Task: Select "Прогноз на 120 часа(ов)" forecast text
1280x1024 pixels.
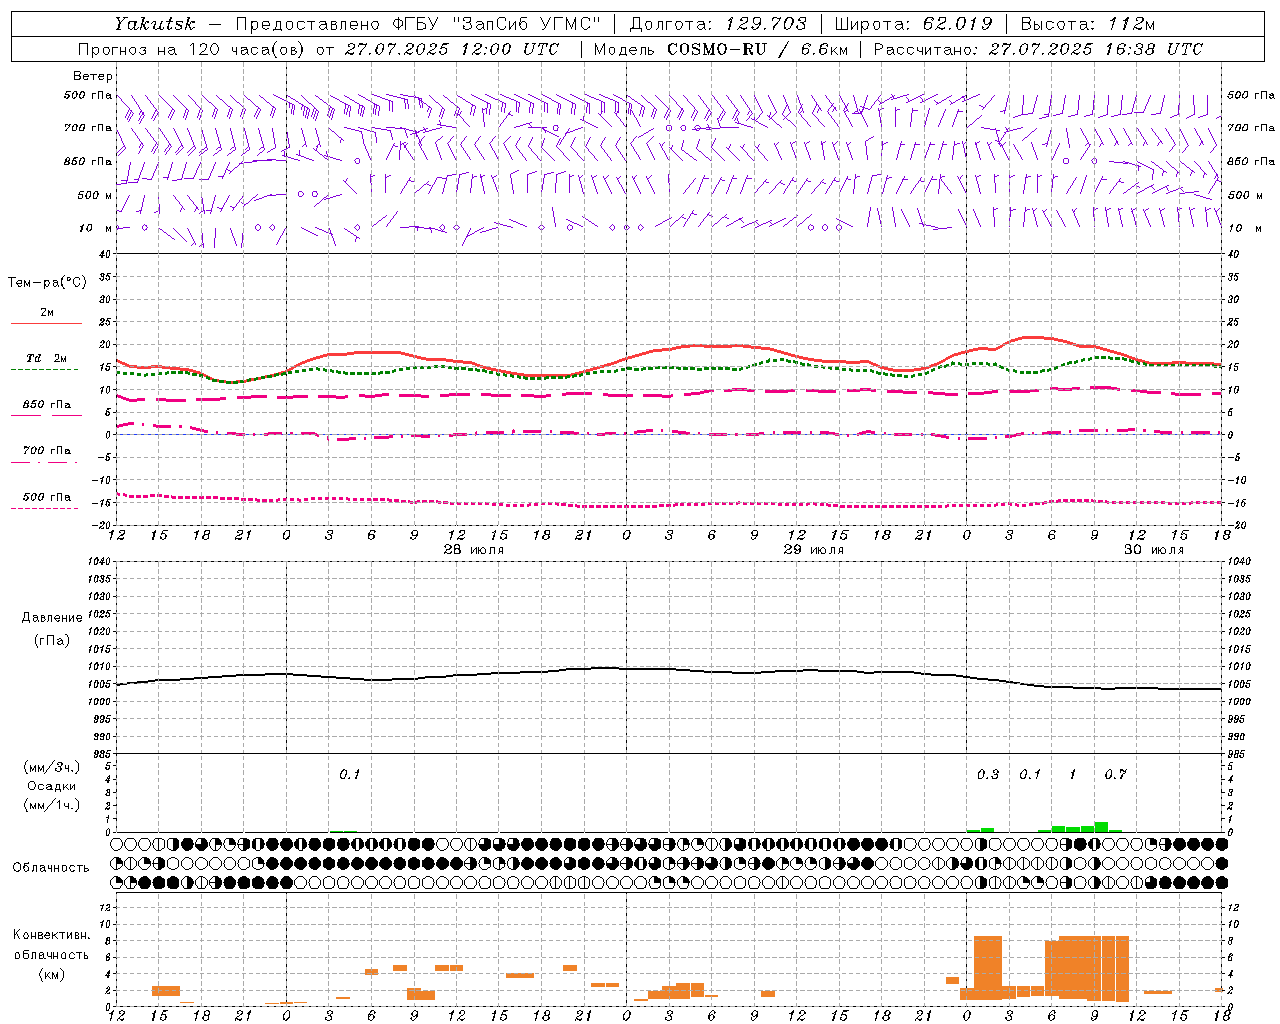Action: (x=192, y=49)
